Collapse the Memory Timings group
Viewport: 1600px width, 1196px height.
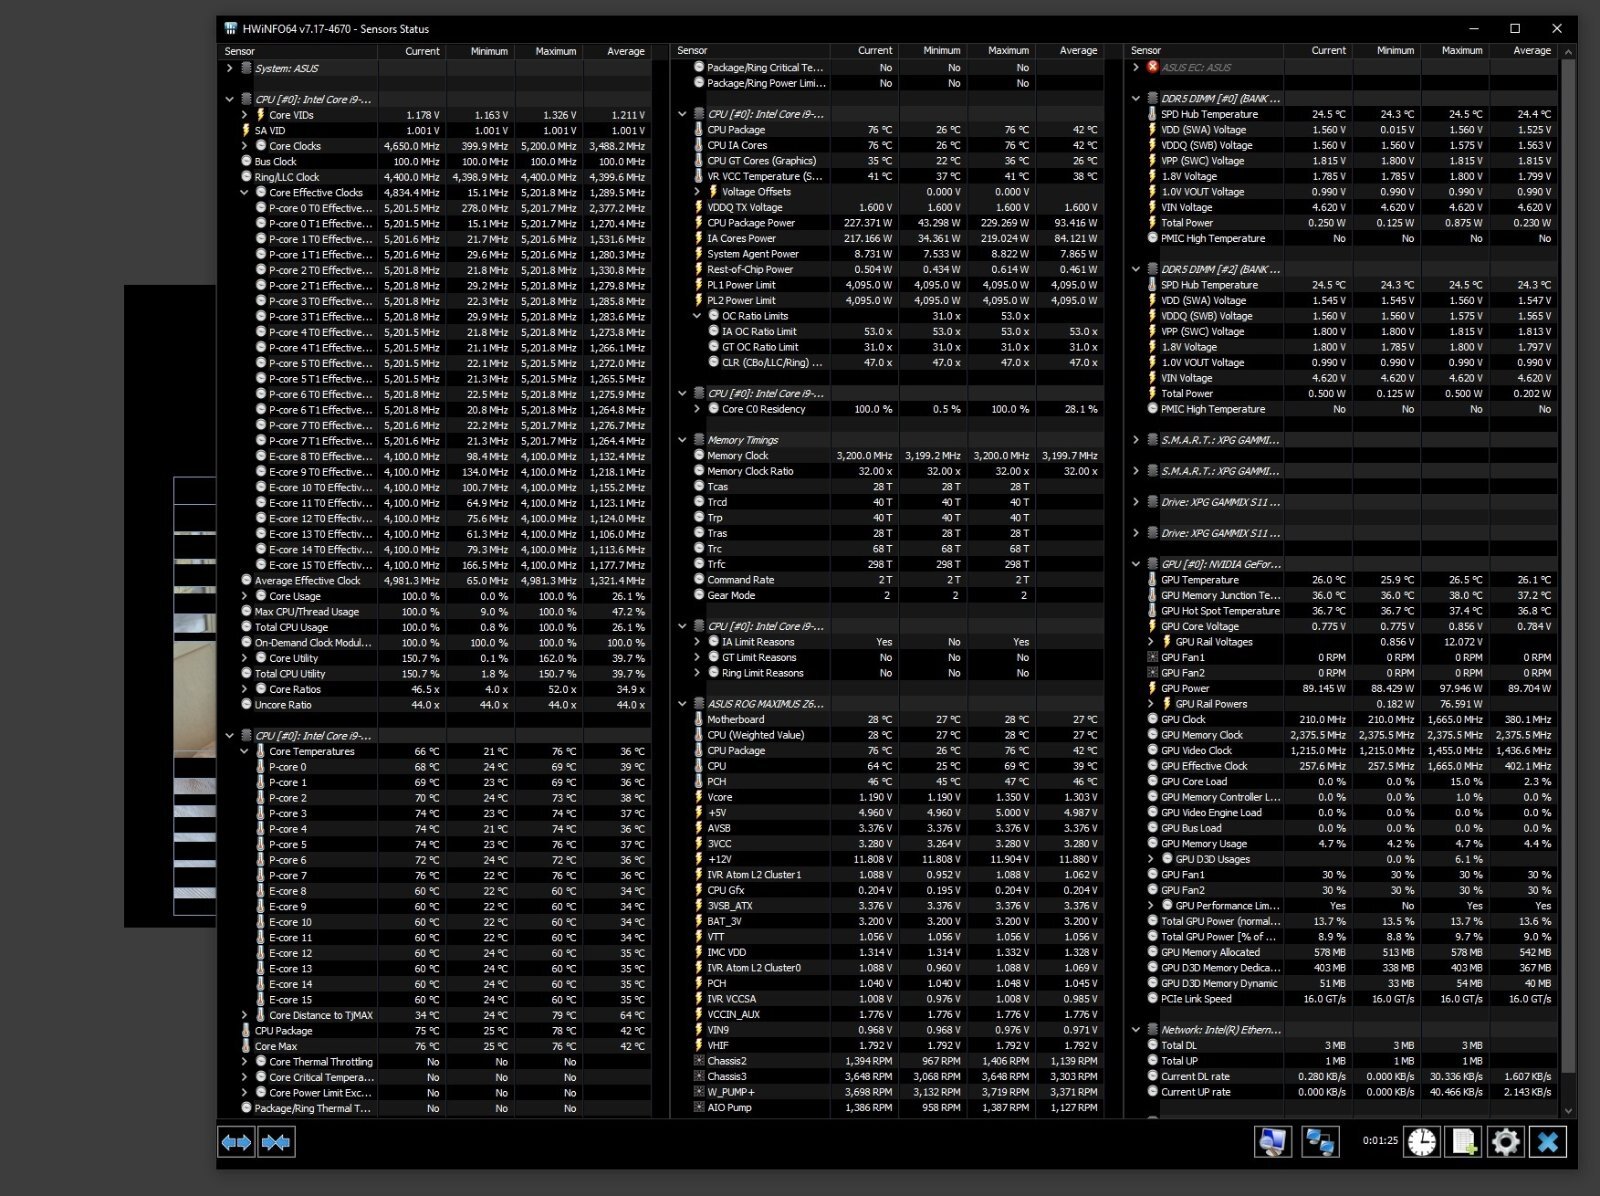(683, 440)
